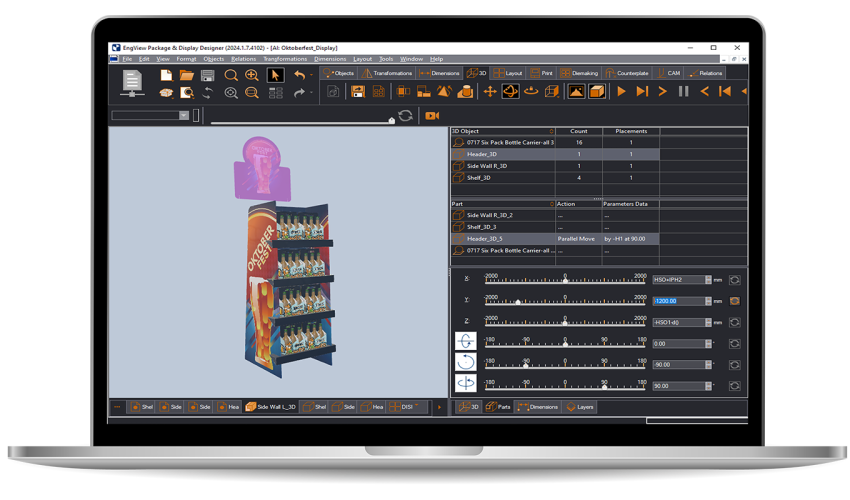Screen dimensions: 850x500
Task: Click the refresh arrows next to the slider
Action: click(x=405, y=116)
